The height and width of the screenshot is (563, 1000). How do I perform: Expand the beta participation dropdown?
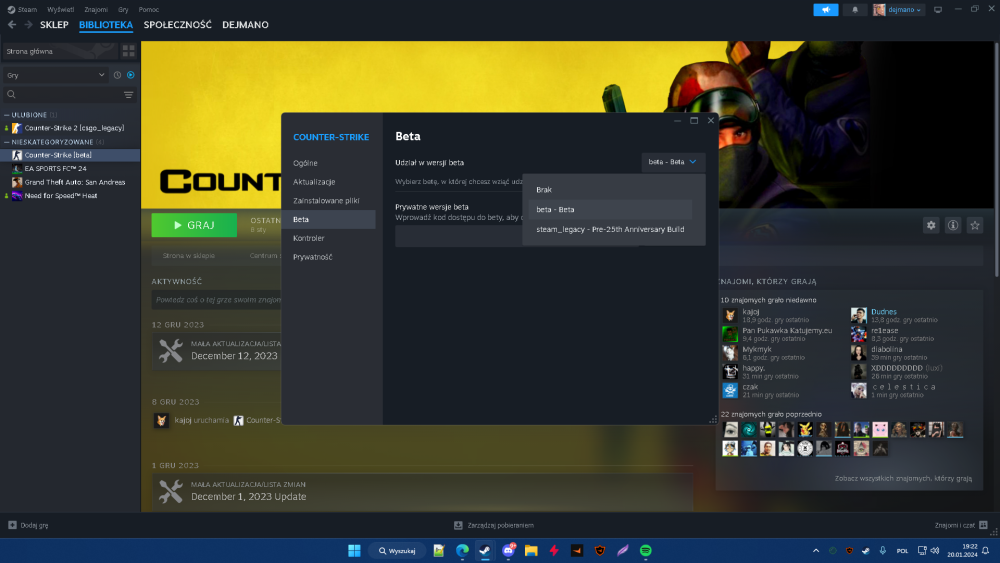(x=673, y=162)
